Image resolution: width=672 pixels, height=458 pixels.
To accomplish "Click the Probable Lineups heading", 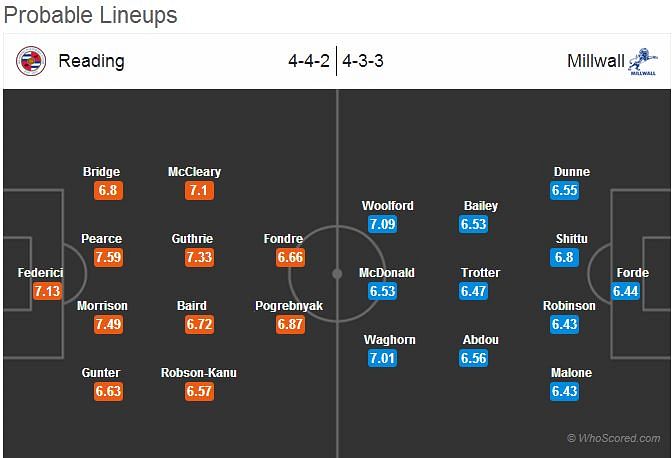I will point(90,15).
